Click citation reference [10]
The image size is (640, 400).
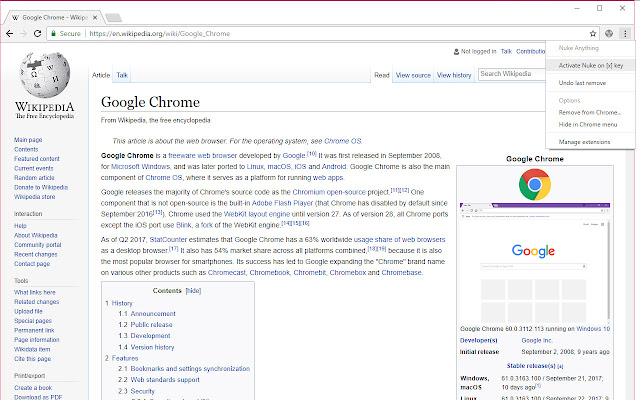(311, 154)
